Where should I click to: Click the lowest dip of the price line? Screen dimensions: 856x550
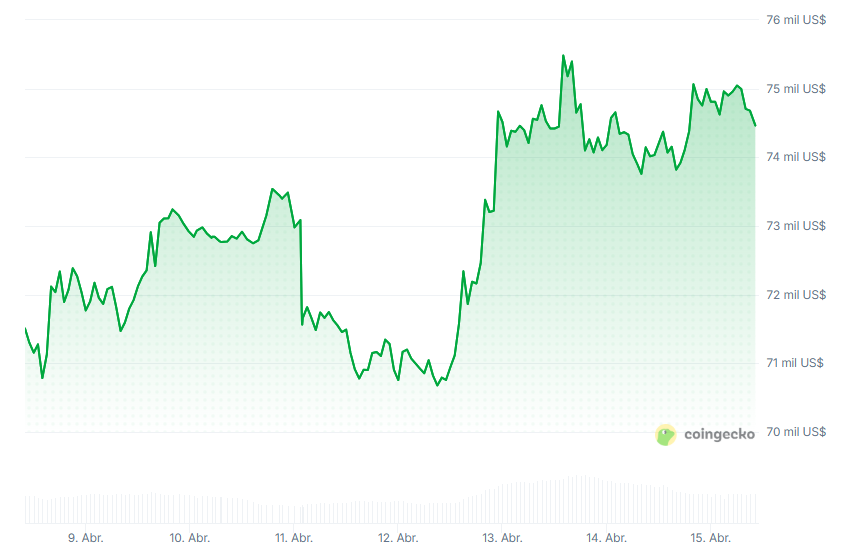(437, 385)
